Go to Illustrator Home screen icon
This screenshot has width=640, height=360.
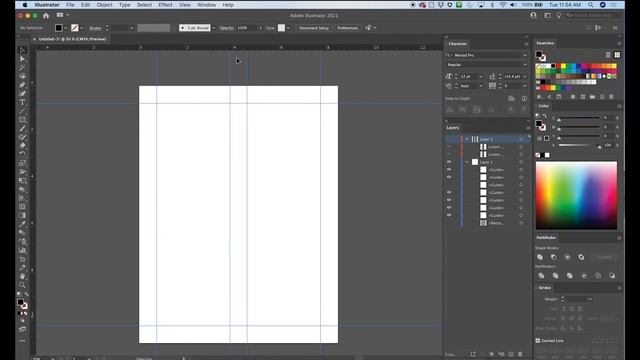click(x=46, y=16)
